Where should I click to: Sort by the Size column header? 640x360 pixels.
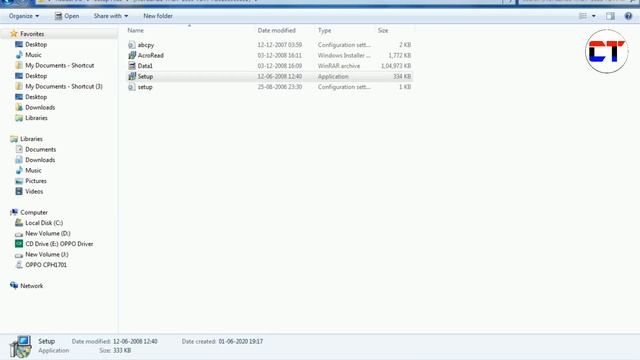pyautogui.click(x=383, y=30)
